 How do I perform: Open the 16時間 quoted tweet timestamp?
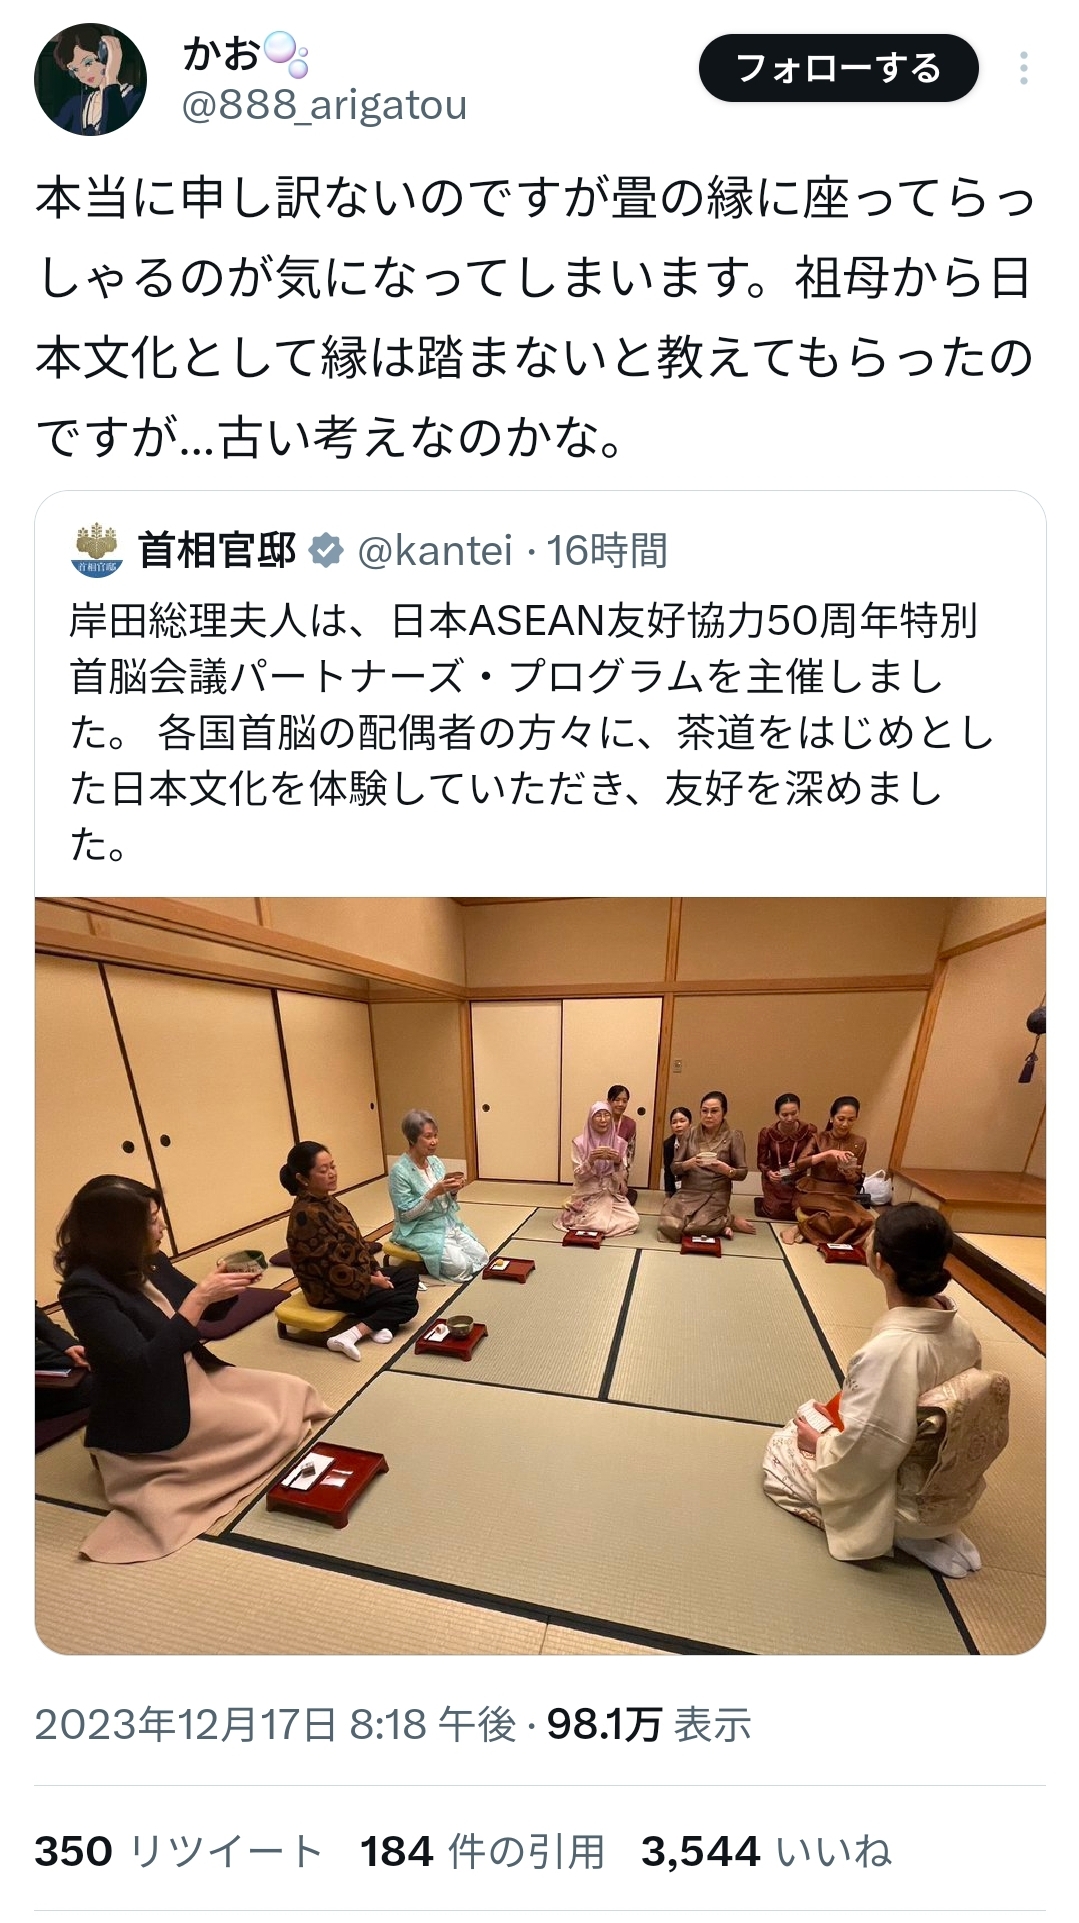(607, 551)
